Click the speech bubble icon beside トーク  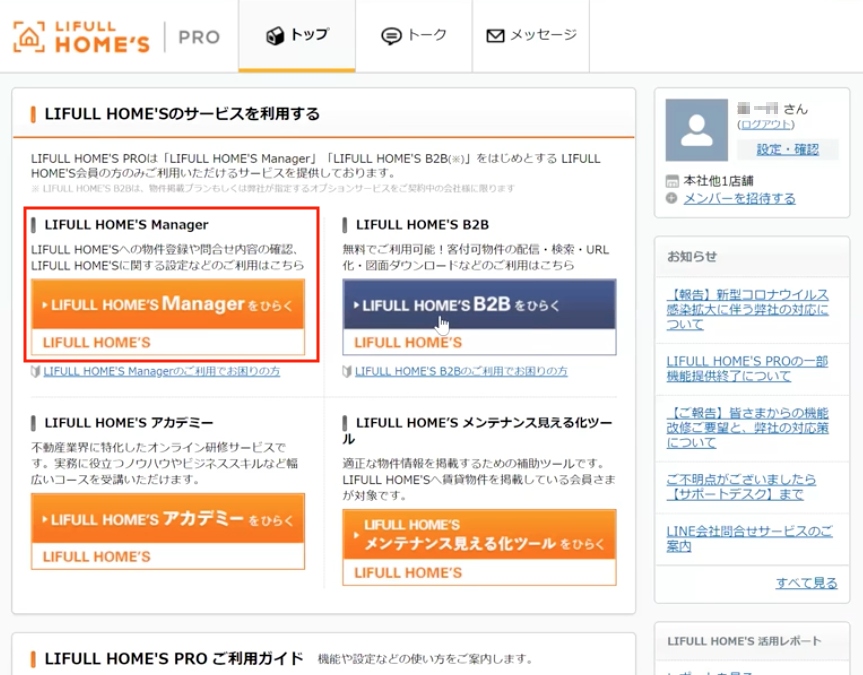pos(391,36)
